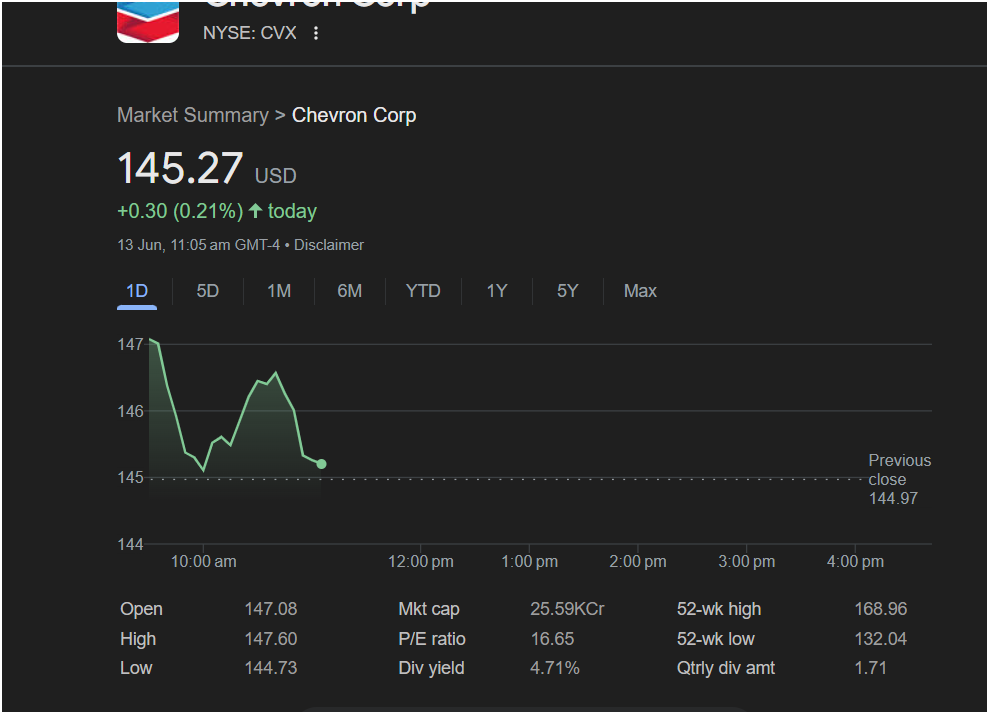The image size is (989, 714).
Task: Select the 1D chart range tab
Action: tap(137, 291)
